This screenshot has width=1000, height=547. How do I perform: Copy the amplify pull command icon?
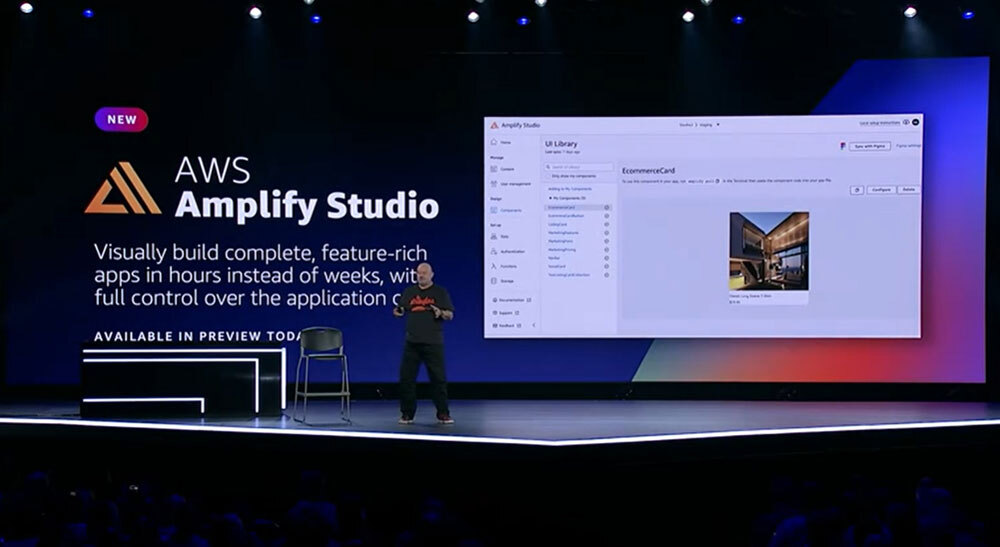tap(717, 181)
